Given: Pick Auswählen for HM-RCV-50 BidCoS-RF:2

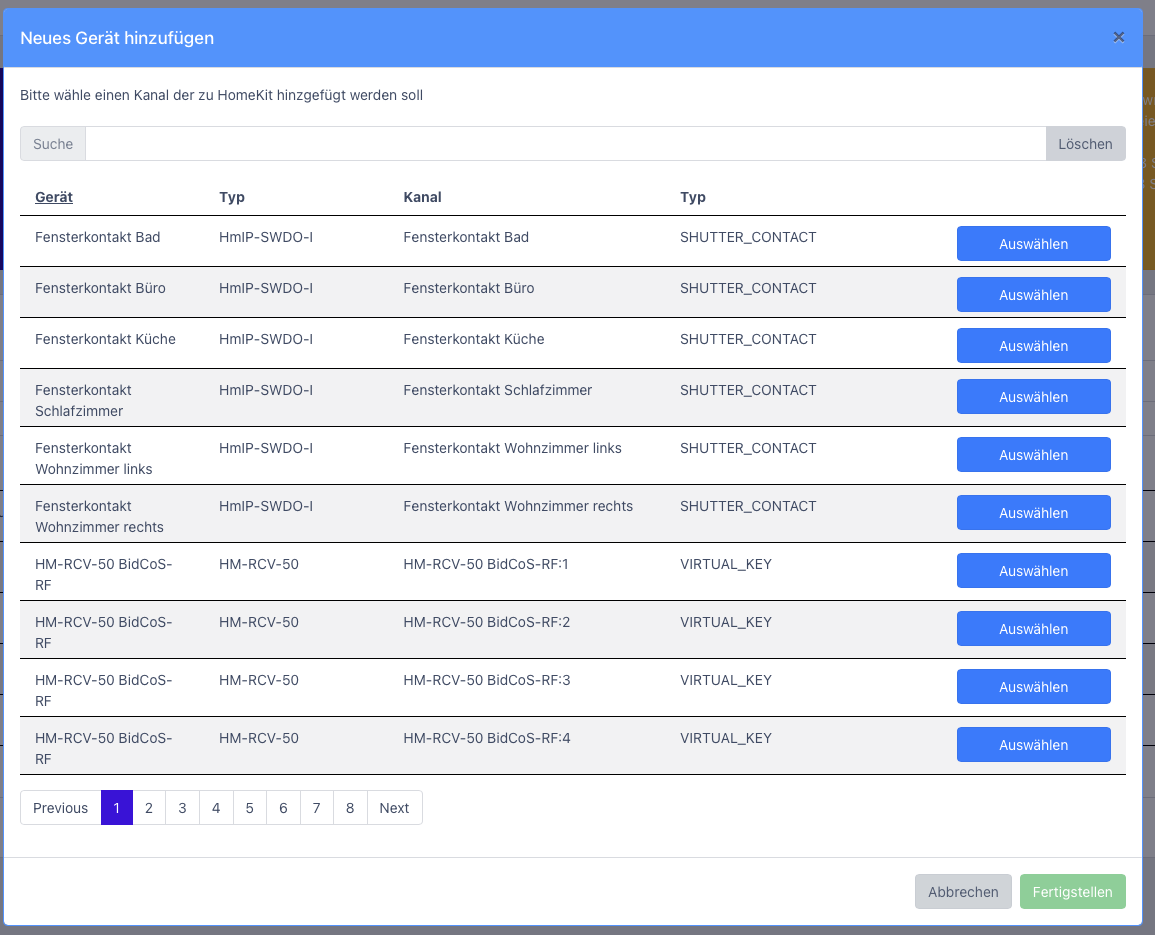Looking at the screenshot, I should tap(1033, 629).
